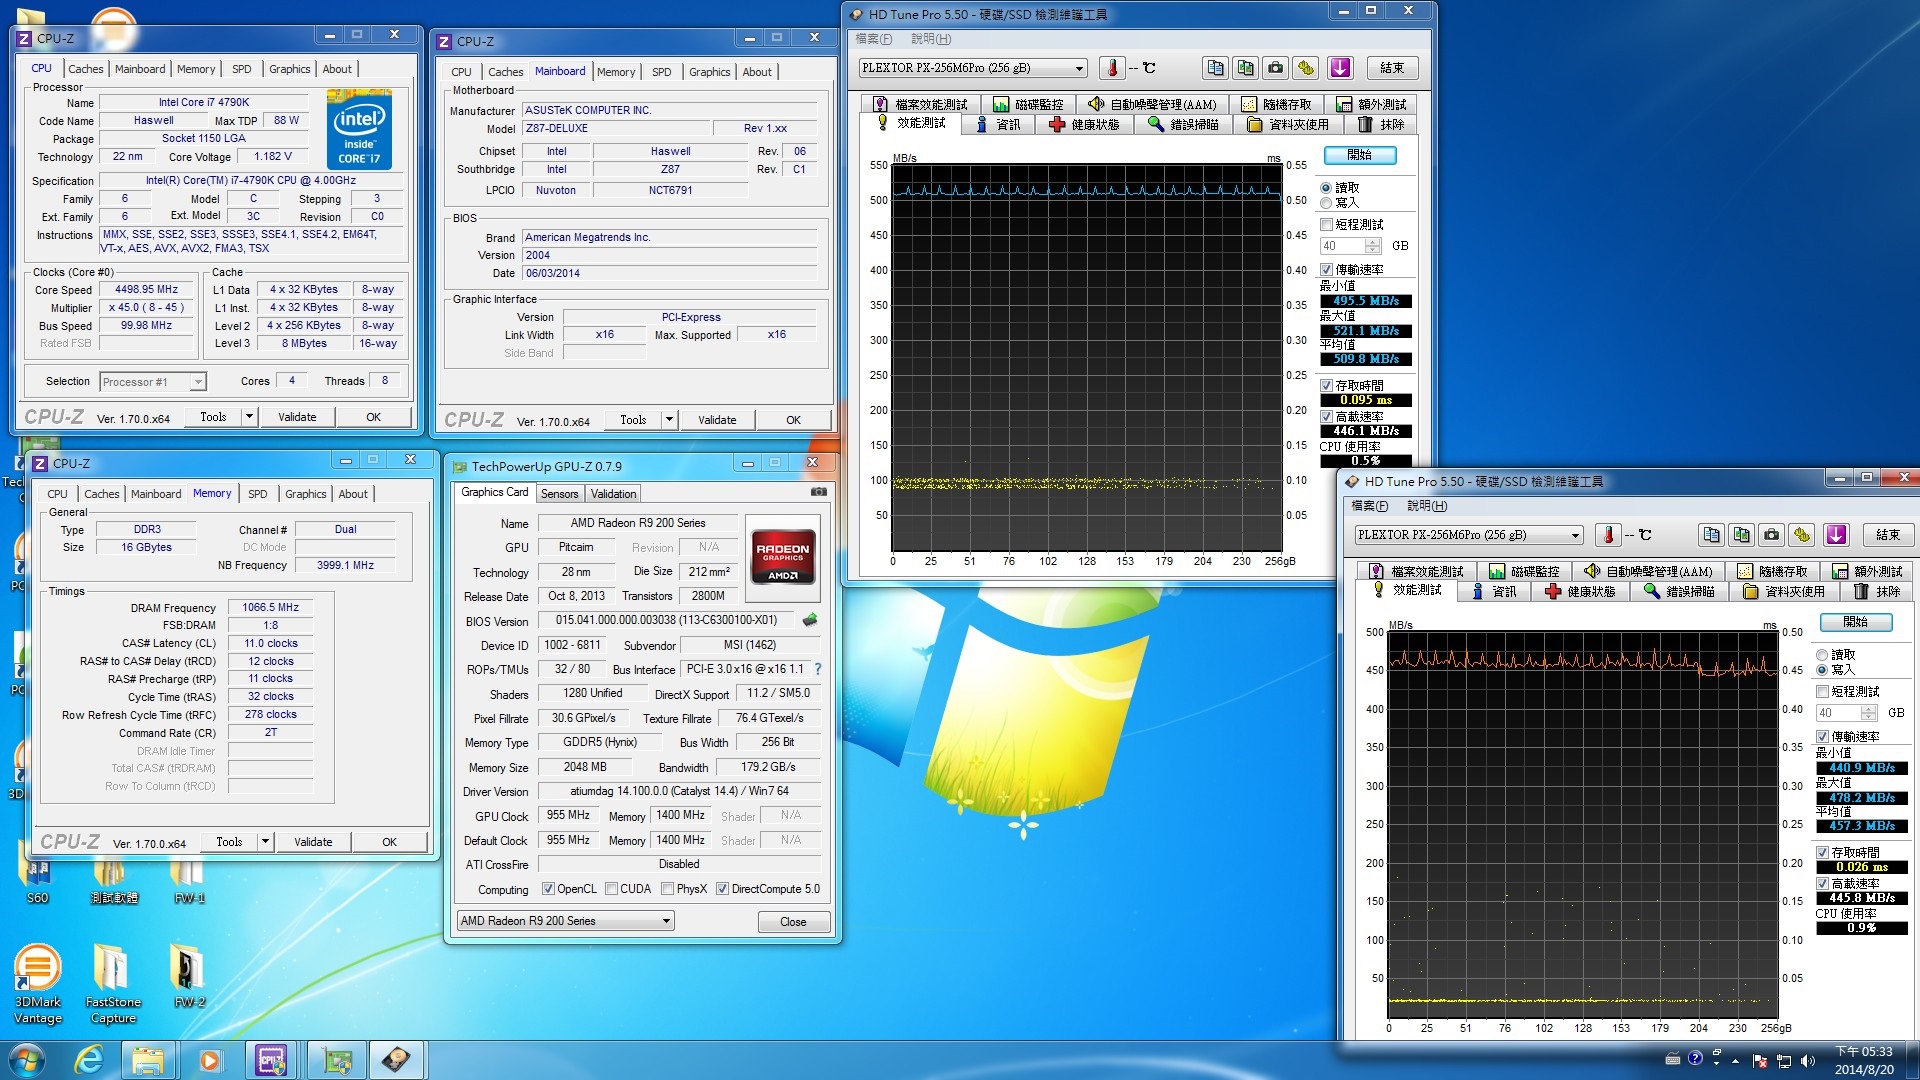Take a screenshot with GPU-Z's camera icon
This screenshot has height=1080, width=1920.
818,492
